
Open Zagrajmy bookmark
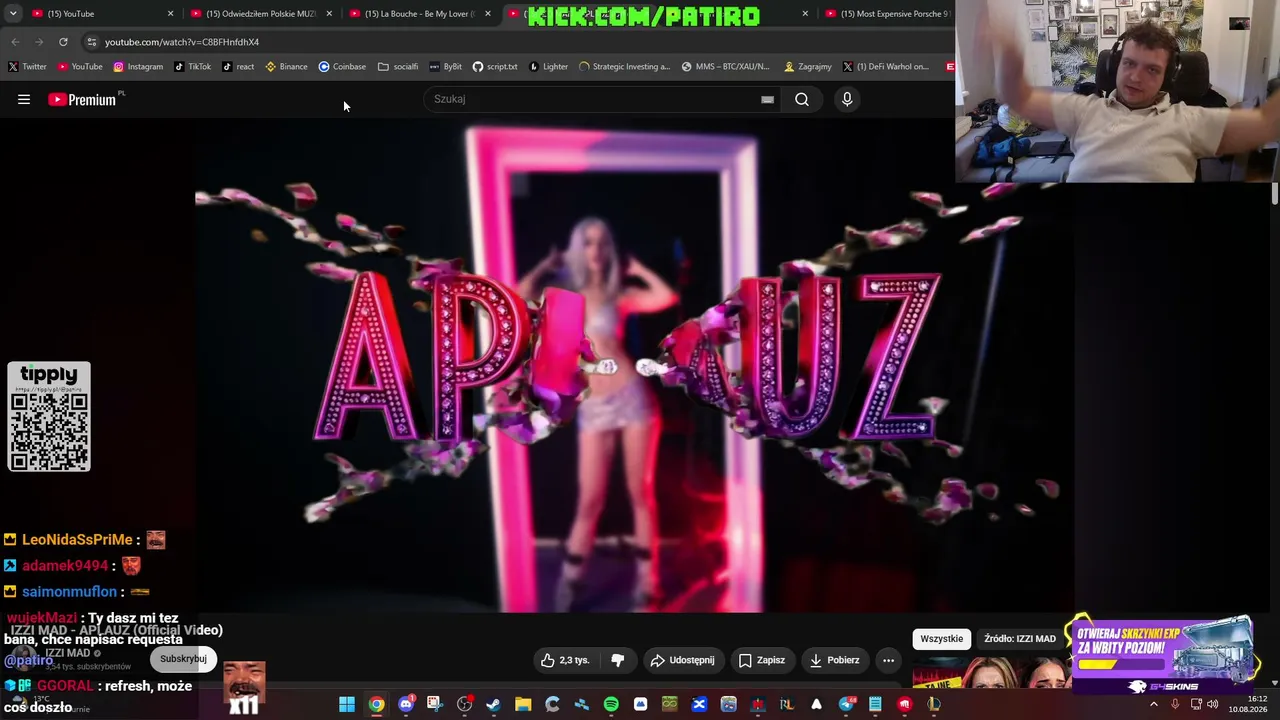(808, 66)
